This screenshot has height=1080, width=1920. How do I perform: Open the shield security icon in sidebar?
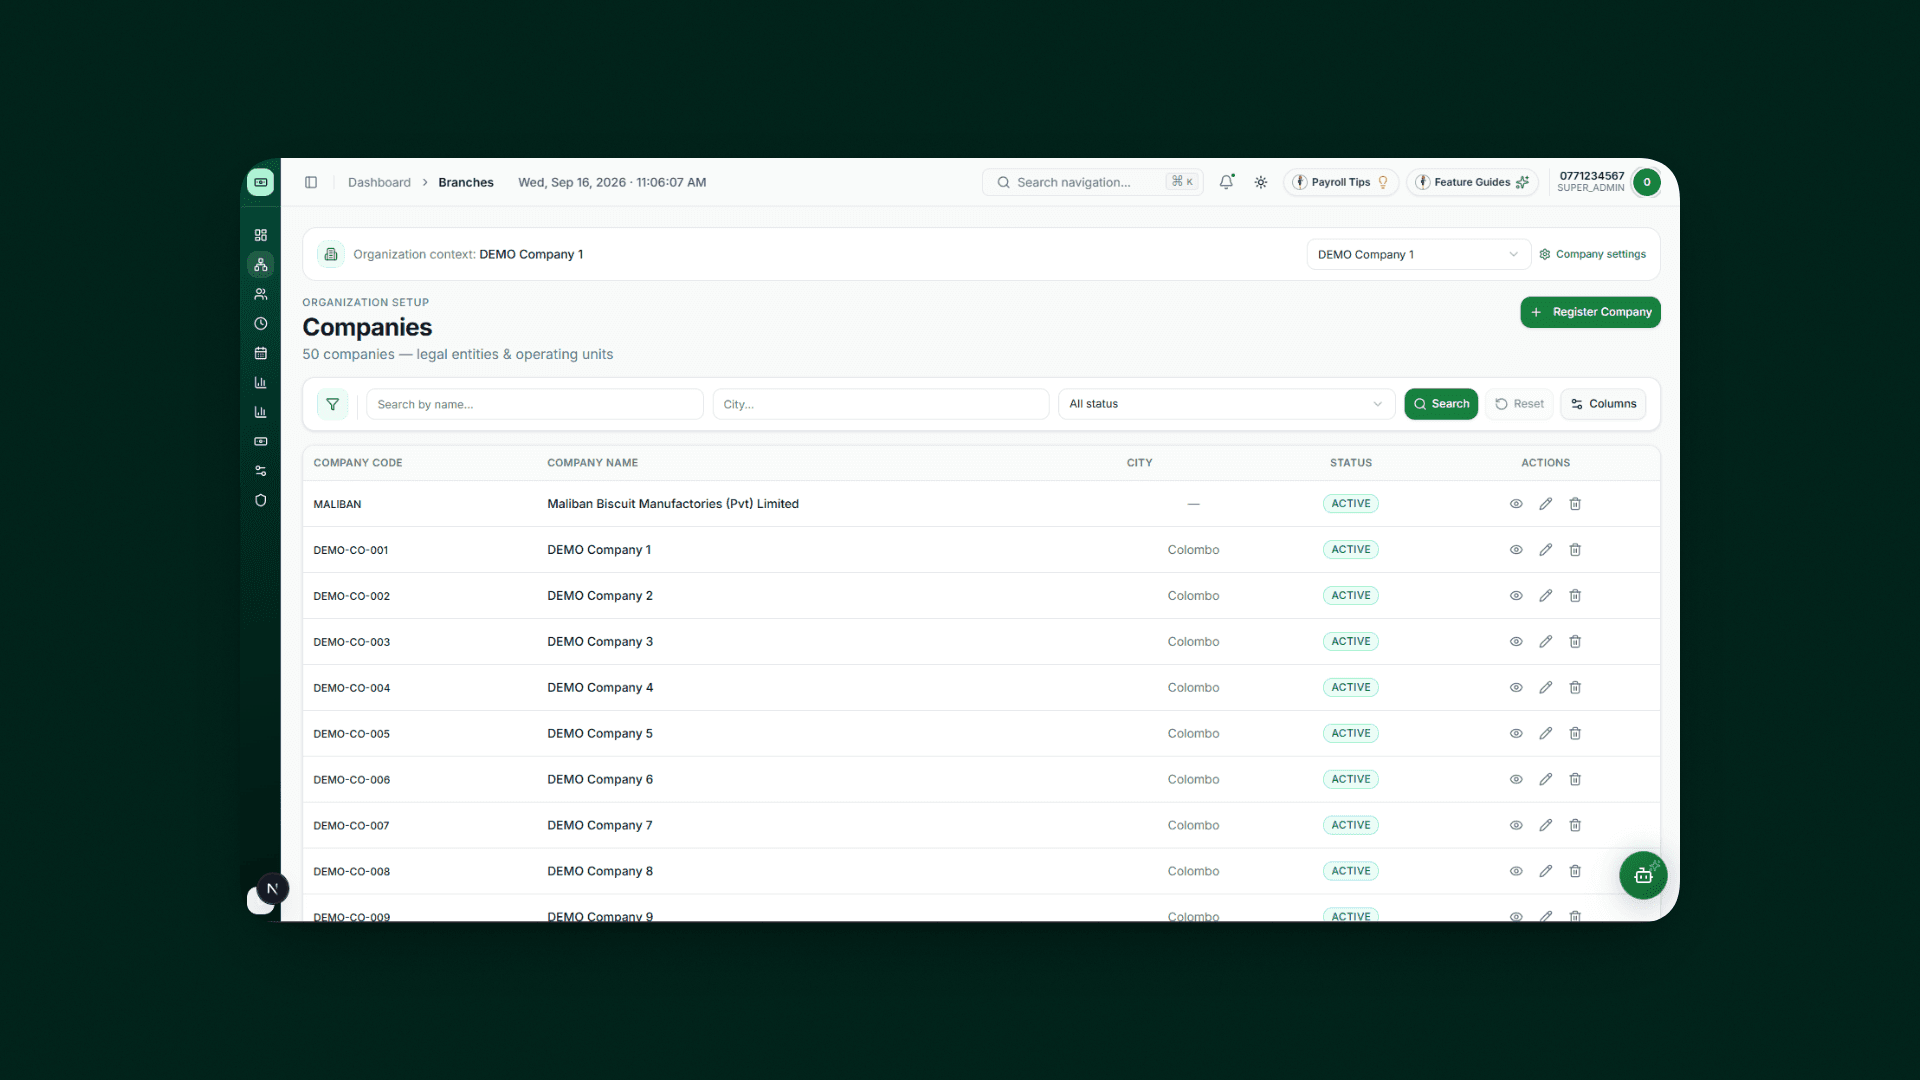pos(260,500)
